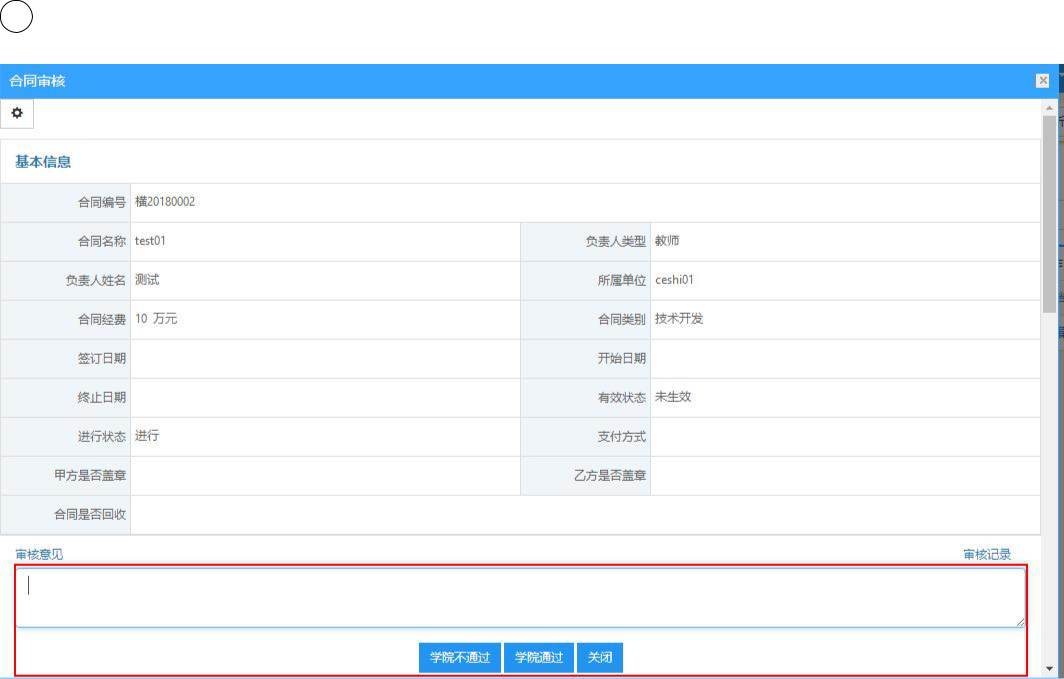Click the blue 关闭 button

600,657
